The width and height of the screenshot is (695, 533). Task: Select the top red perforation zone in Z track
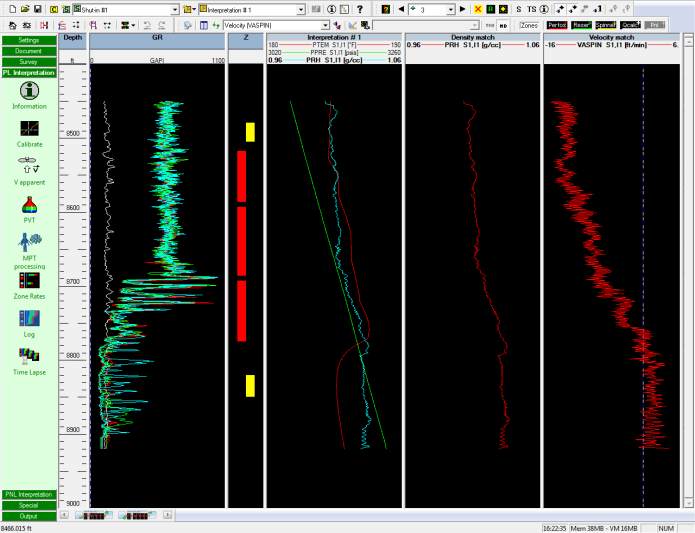point(242,176)
